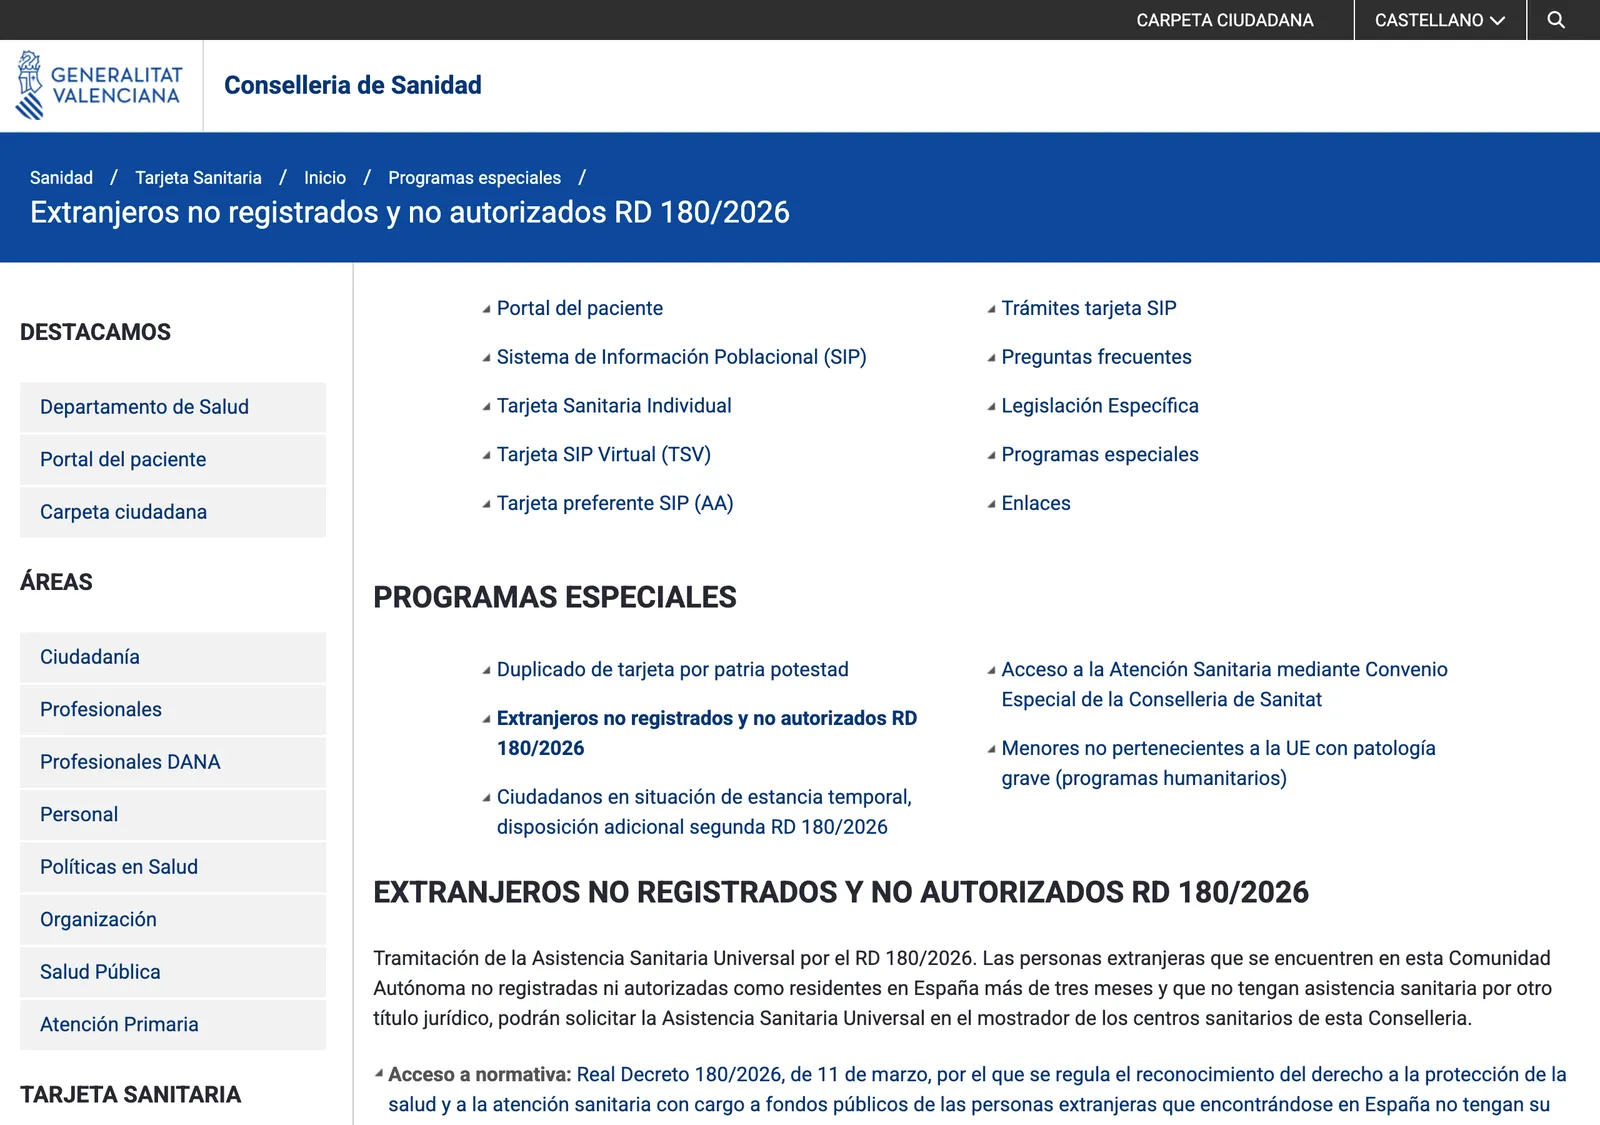Go to Programas especiales breadcrumb
Viewport: 1600px width, 1125px height.
tap(475, 178)
